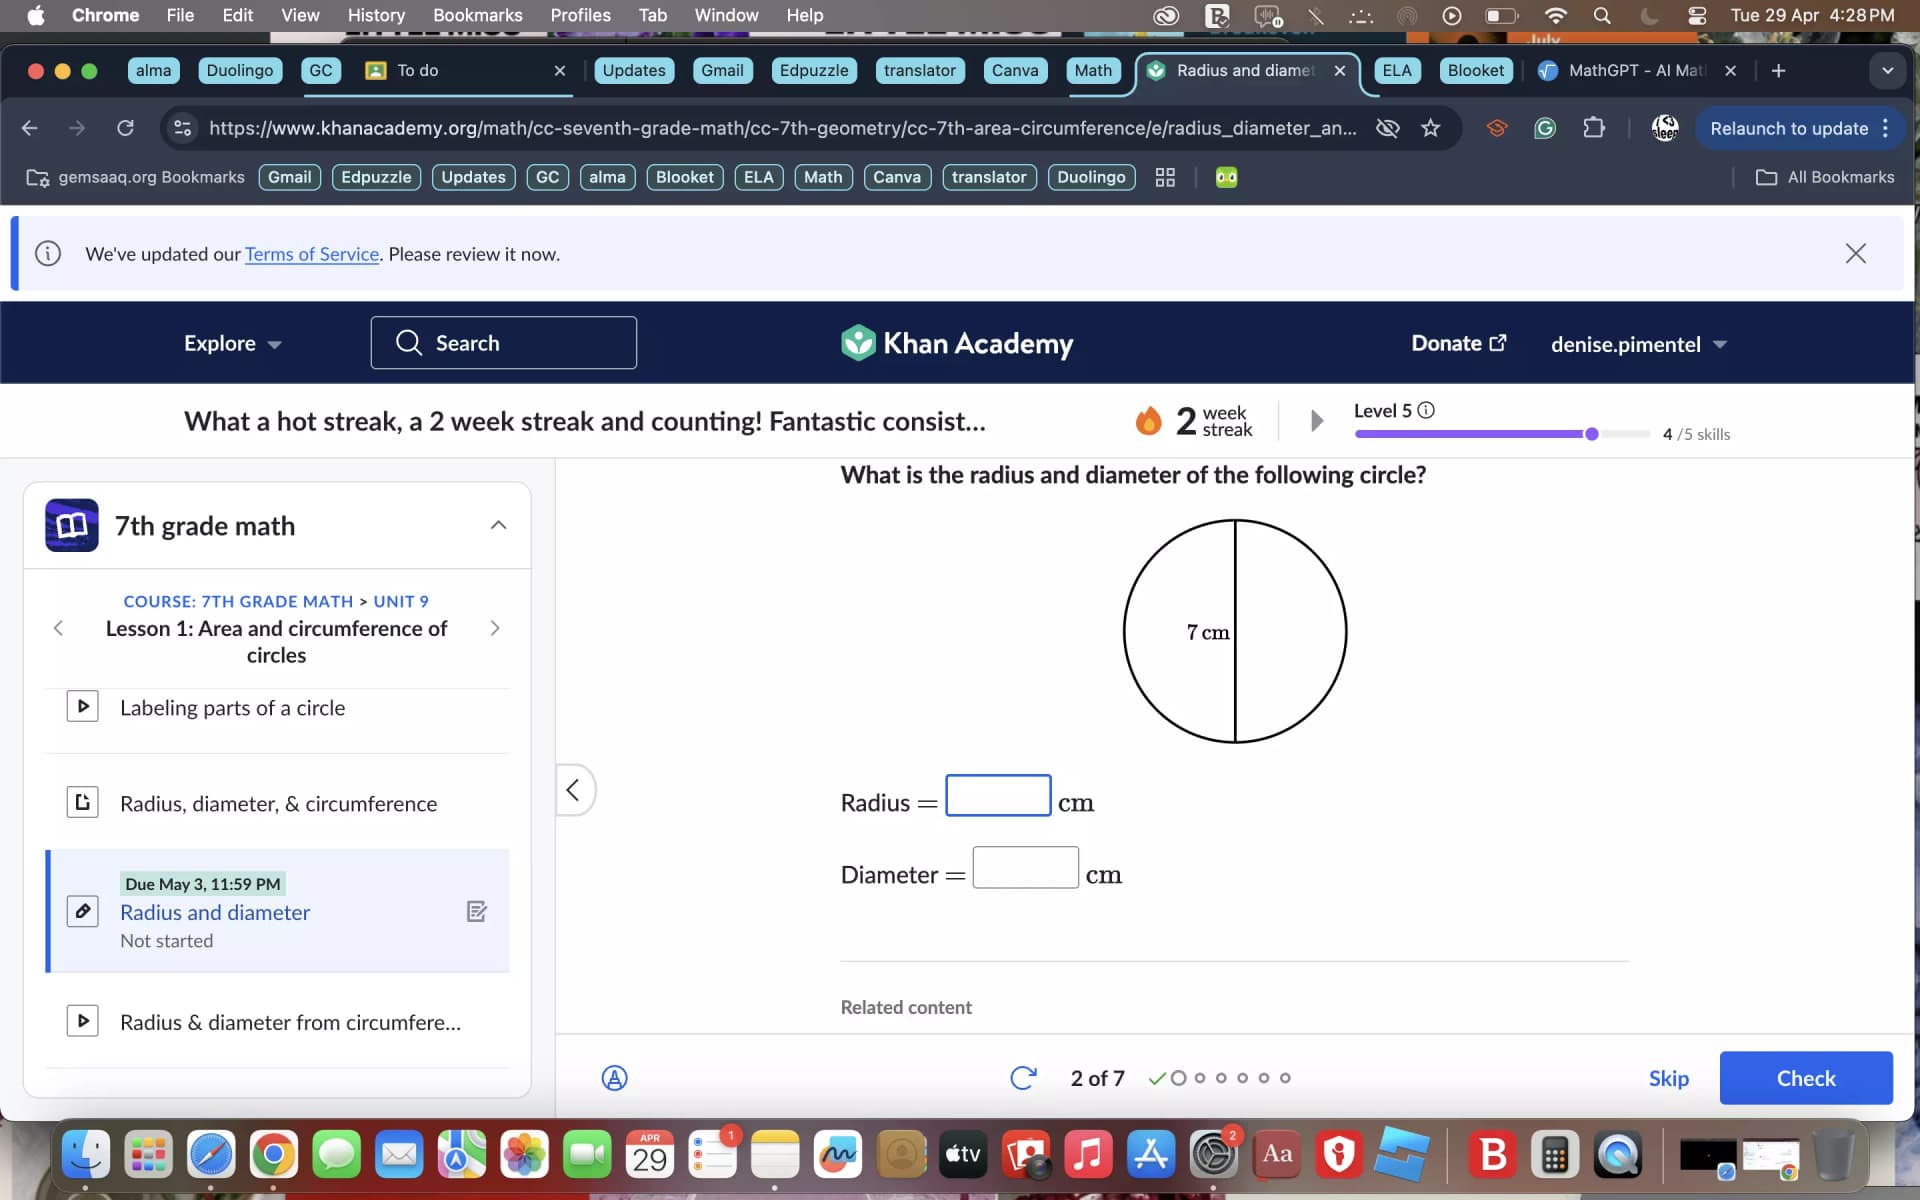Open site information icon in address bar
The height and width of the screenshot is (1200, 1920).
(182, 128)
